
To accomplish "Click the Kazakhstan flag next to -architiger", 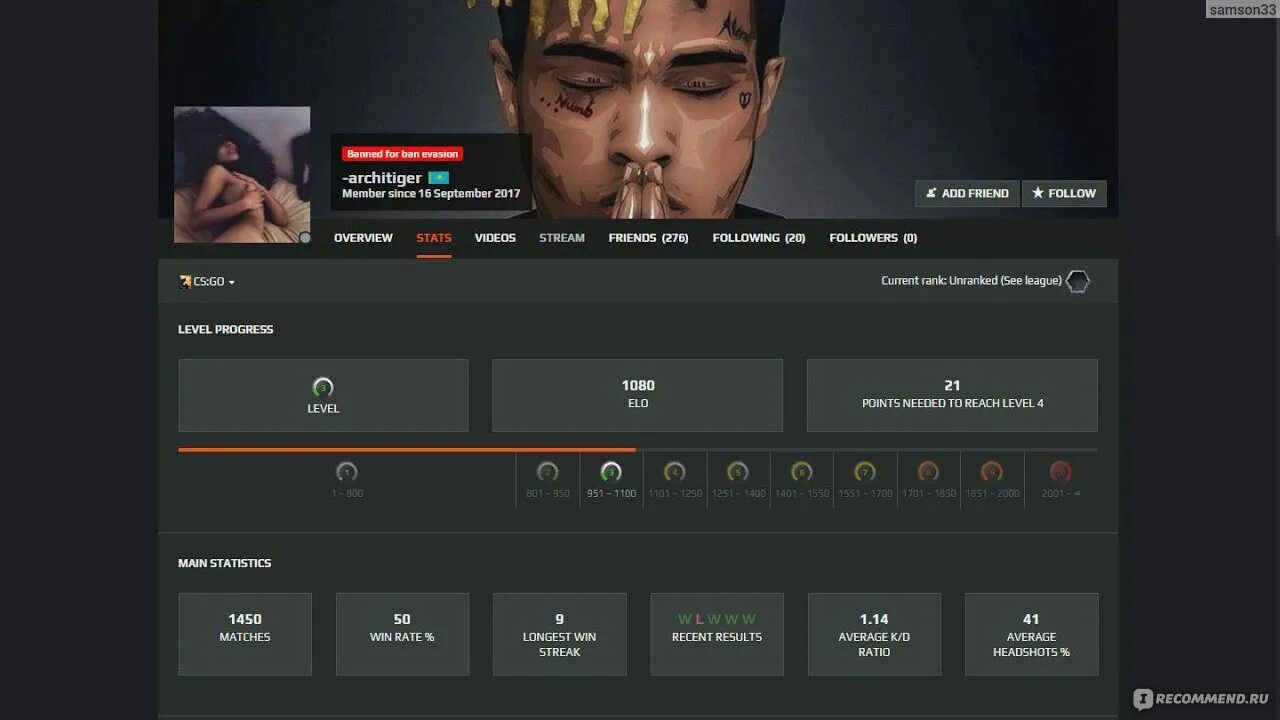I will pyautogui.click(x=439, y=178).
